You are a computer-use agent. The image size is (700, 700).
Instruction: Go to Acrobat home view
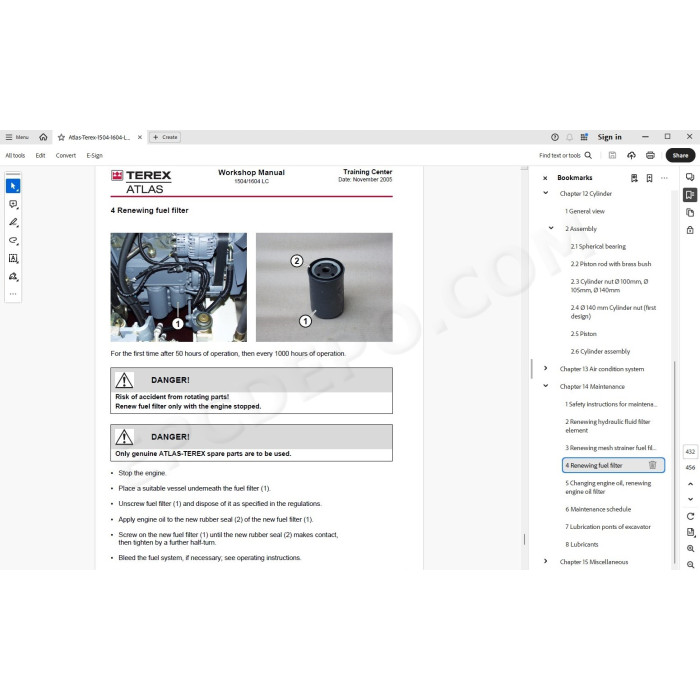(x=43, y=137)
